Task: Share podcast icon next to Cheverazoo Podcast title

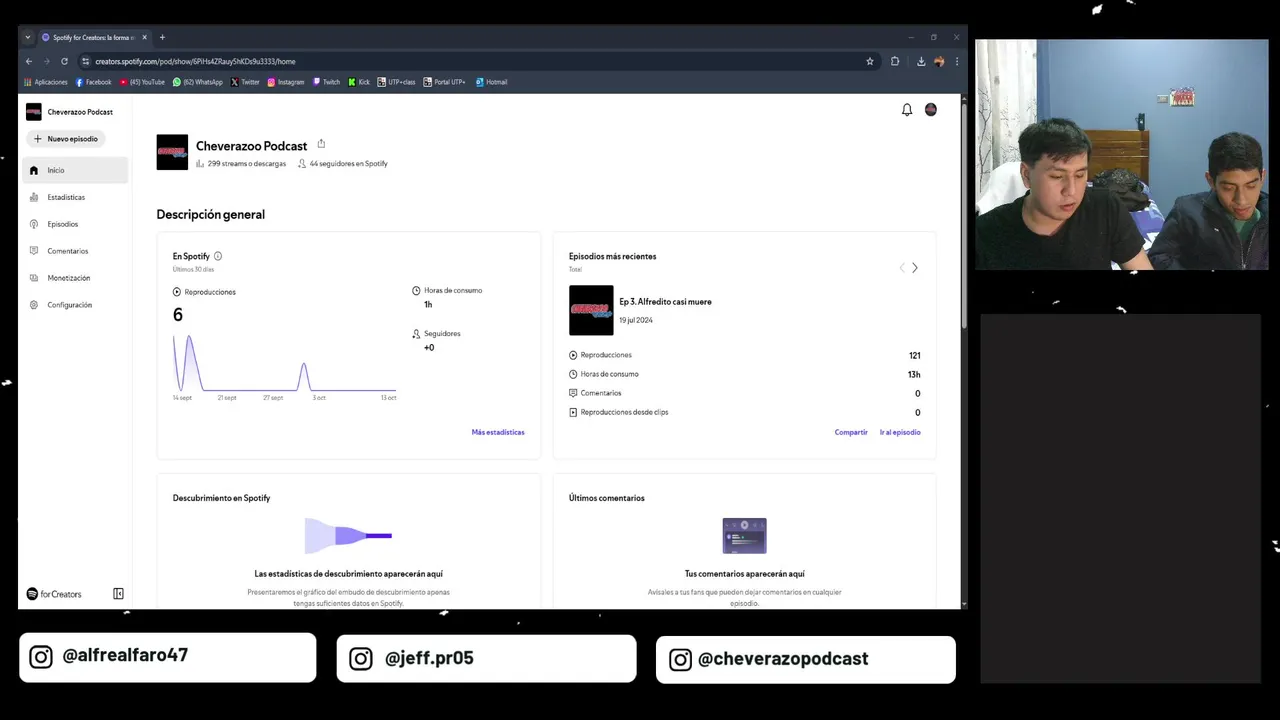Action: click(x=321, y=144)
